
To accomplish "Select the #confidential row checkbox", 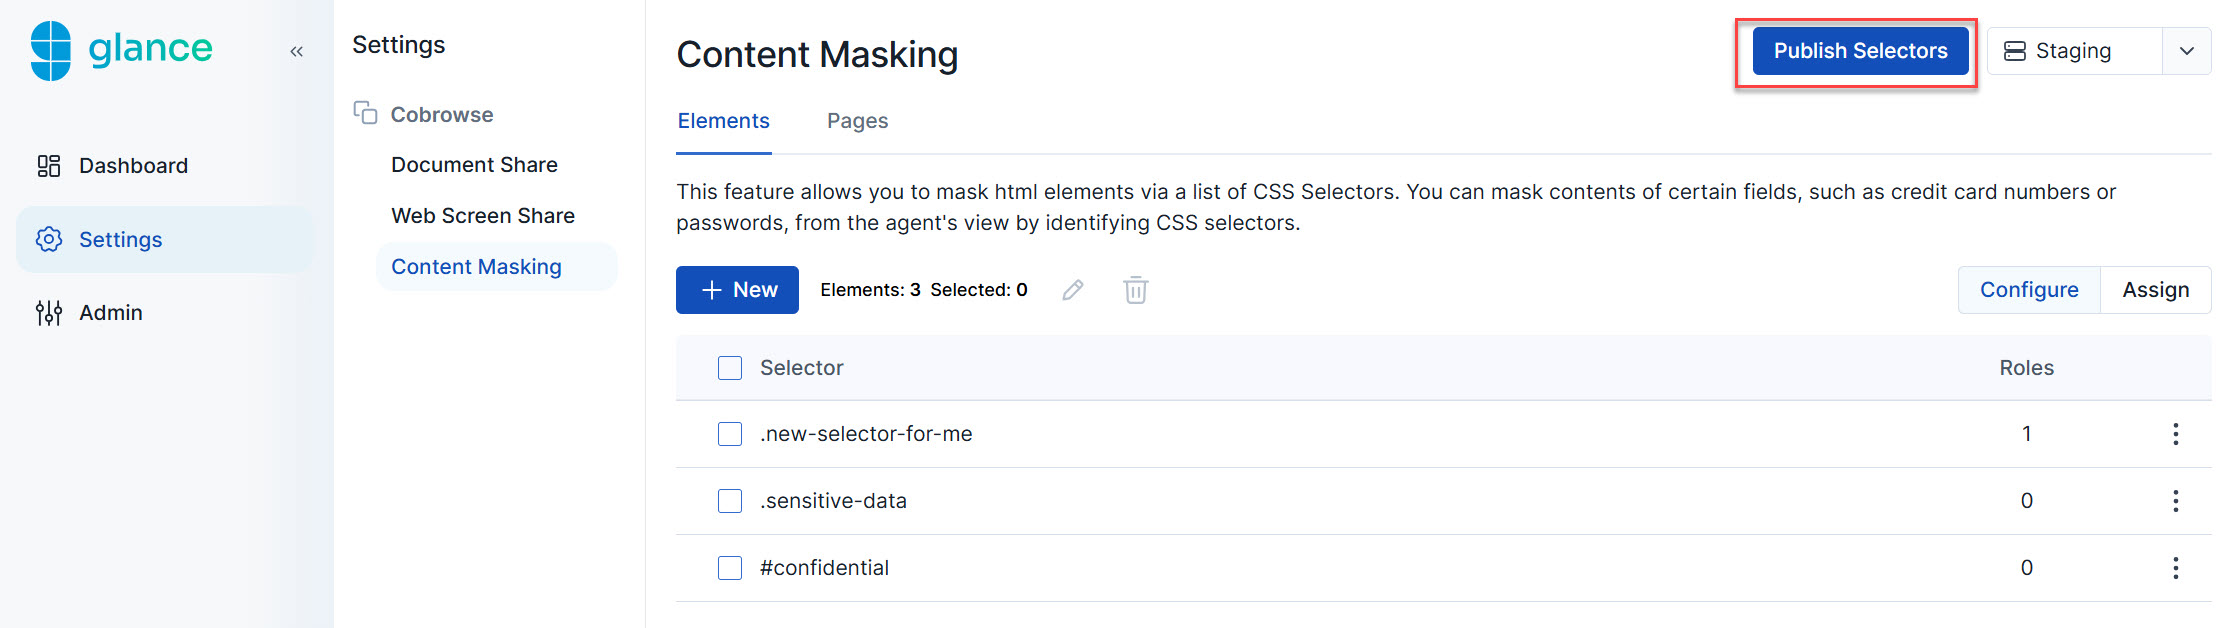I will [730, 568].
